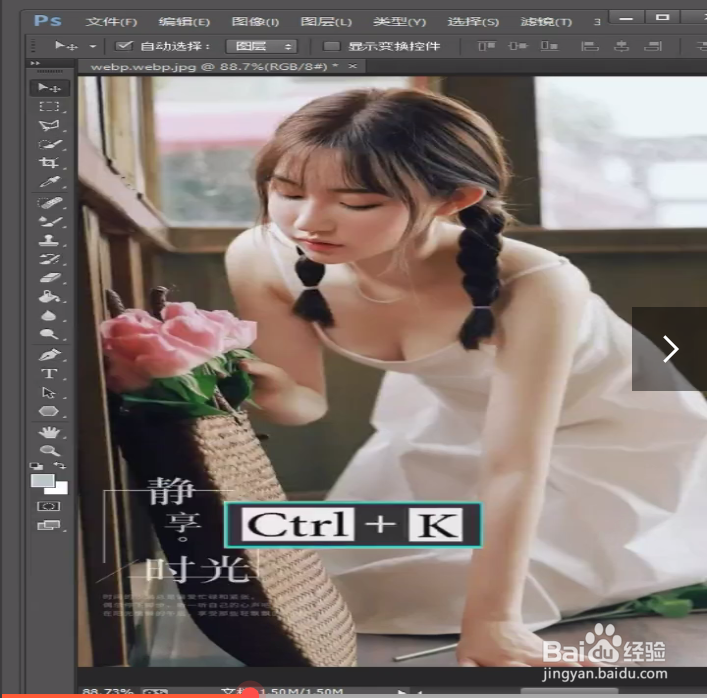Pick the background color swatch

61,489
